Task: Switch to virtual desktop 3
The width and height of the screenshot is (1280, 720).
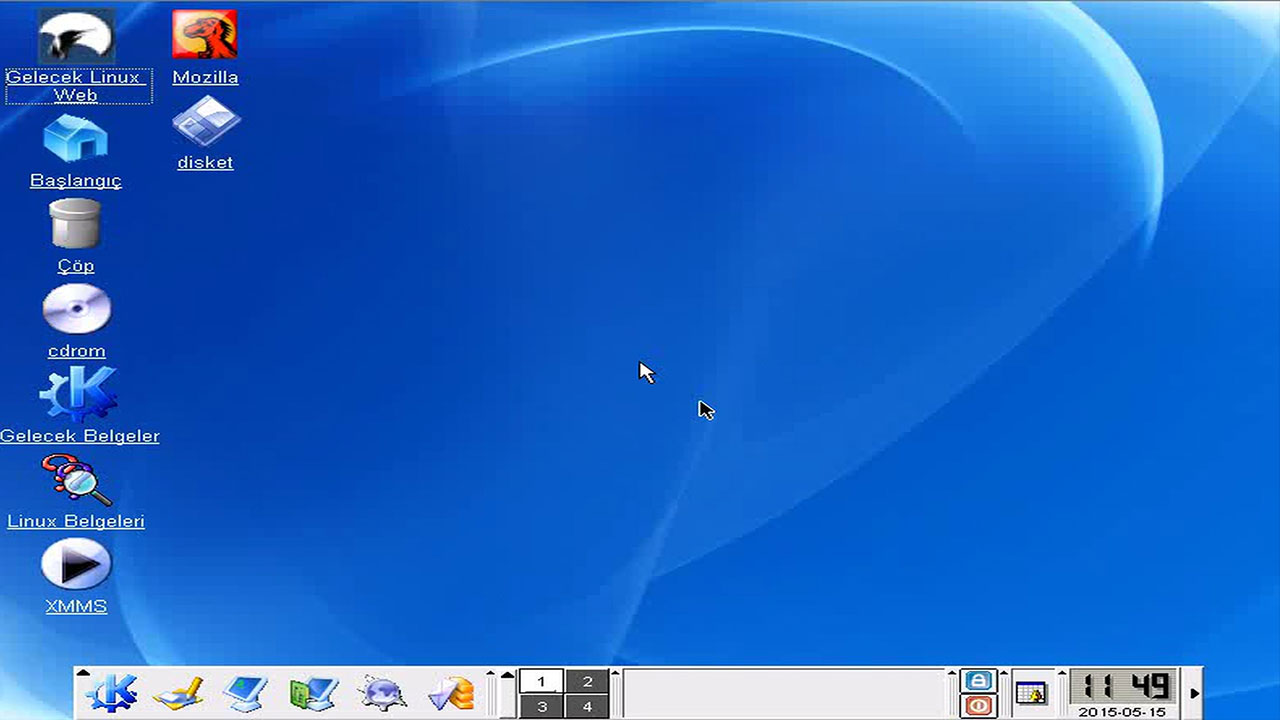Action: pos(541,706)
